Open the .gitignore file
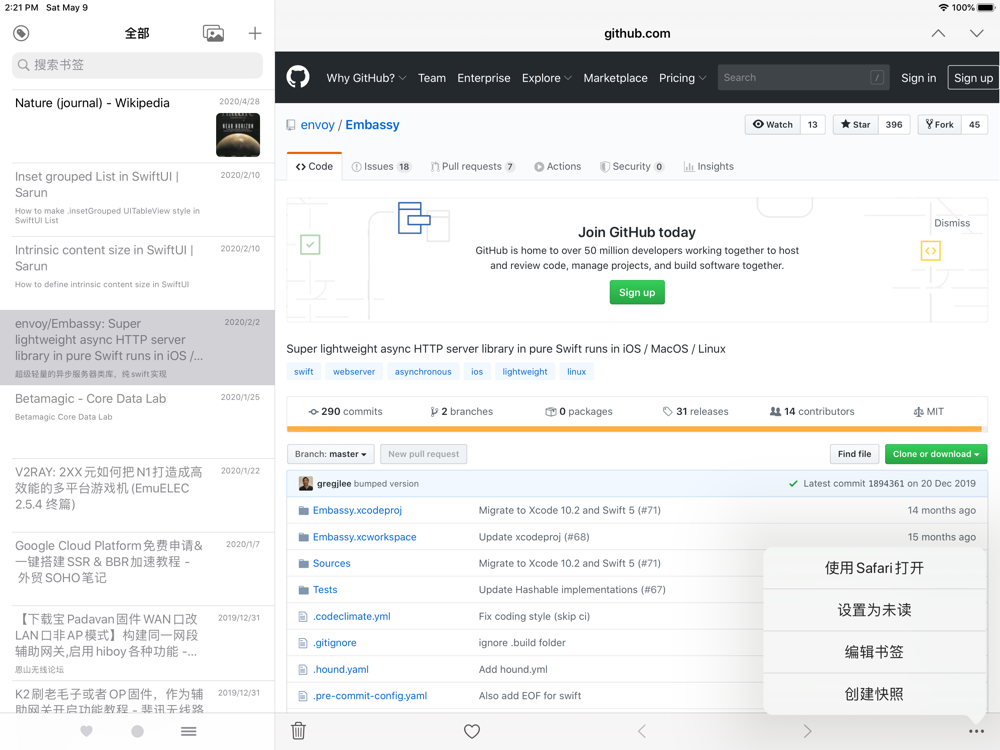 (x=334, y=643)
